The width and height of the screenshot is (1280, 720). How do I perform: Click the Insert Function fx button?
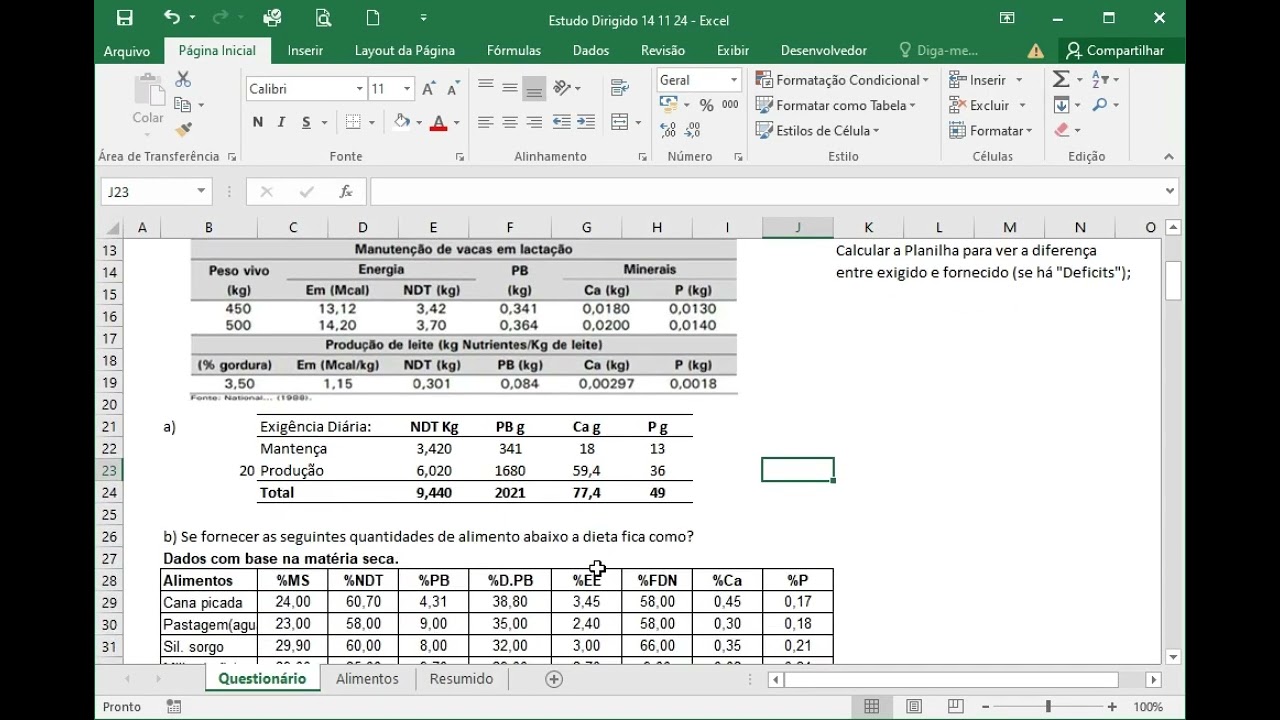pos(346,191)
